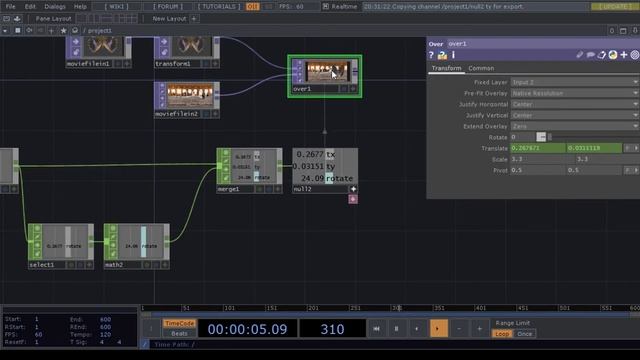
Task: Click the Rotate value field
Action: (523, 137)
